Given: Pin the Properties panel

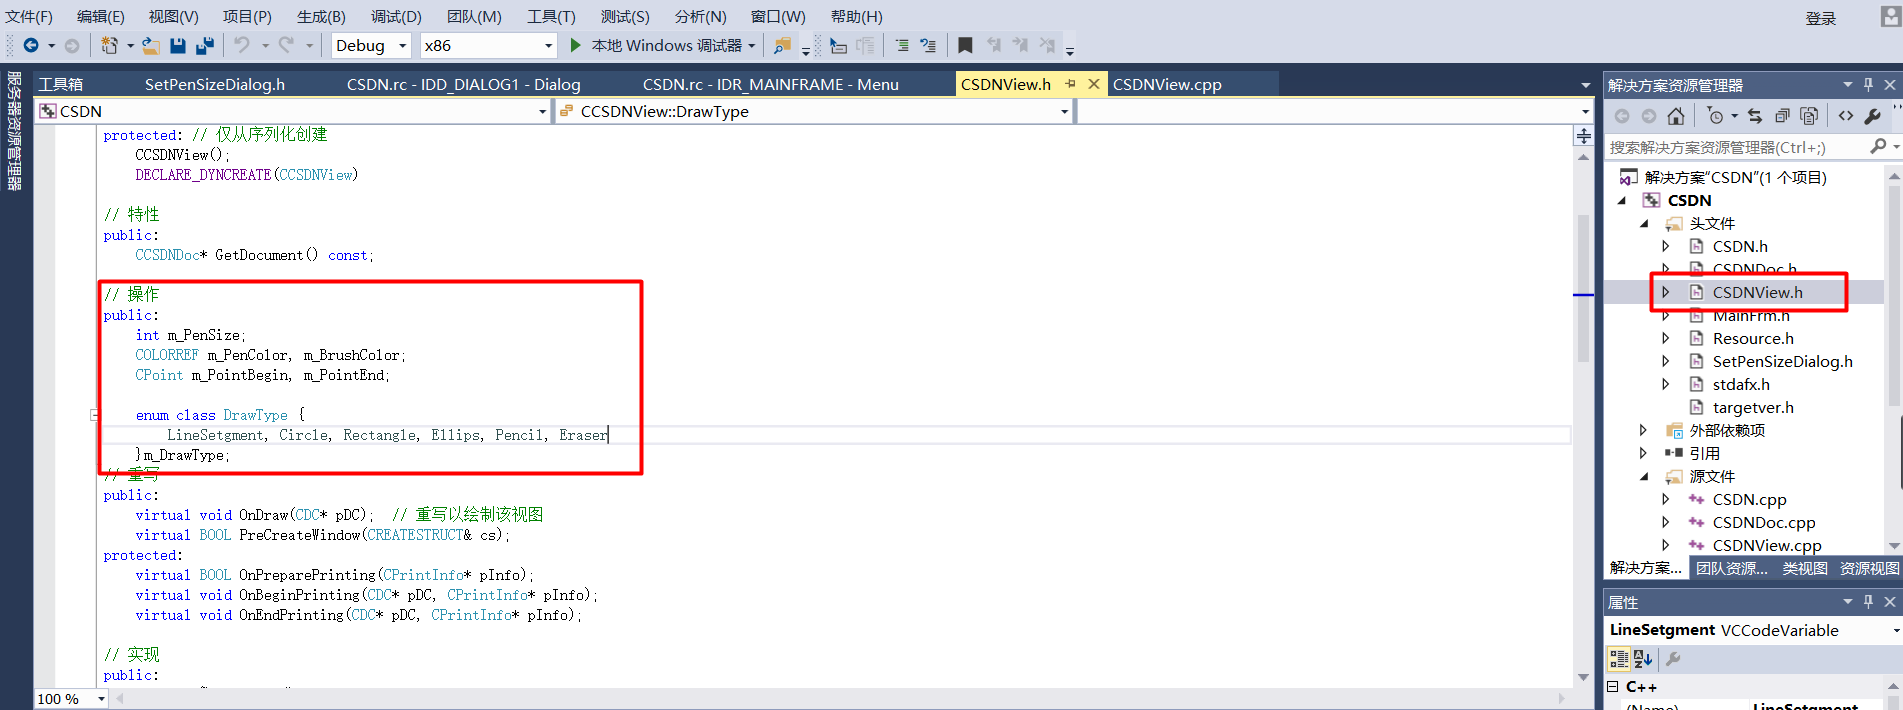Looking at the screenshot, I should [1868, 602].
